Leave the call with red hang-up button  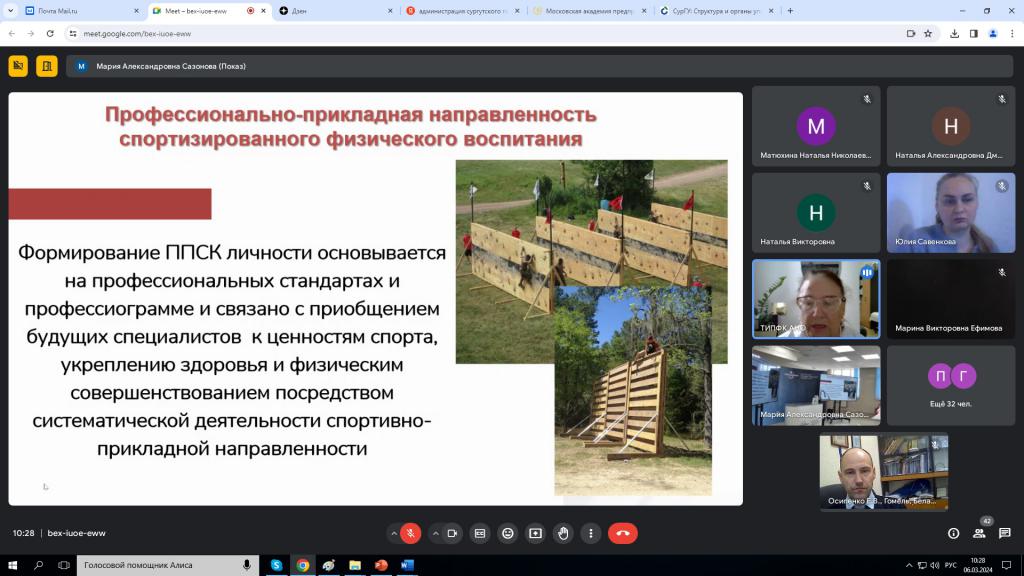pyautogui.click(x=622, y=533)
